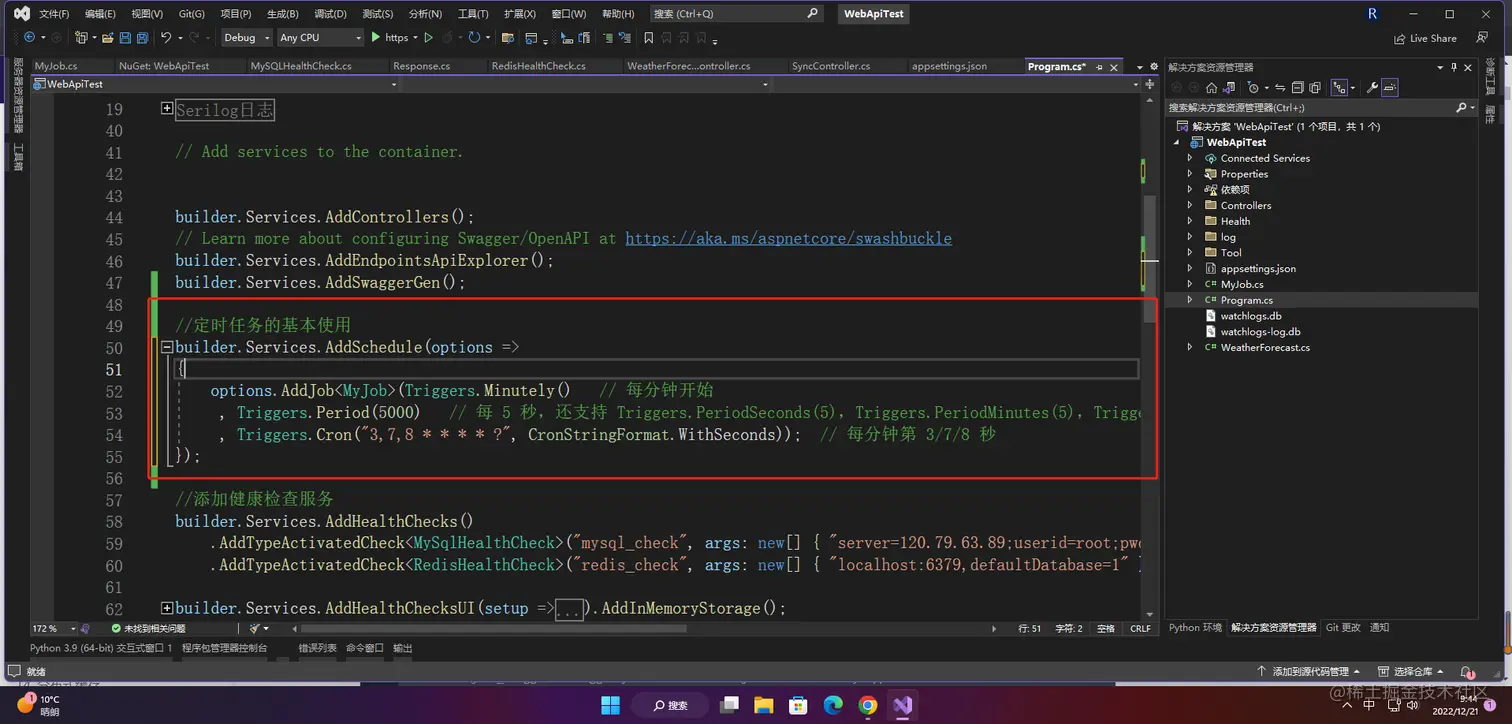Click the Solution Explorer search field
This screenshot has height=724, width=1512.
click(x=1321, y=107)
